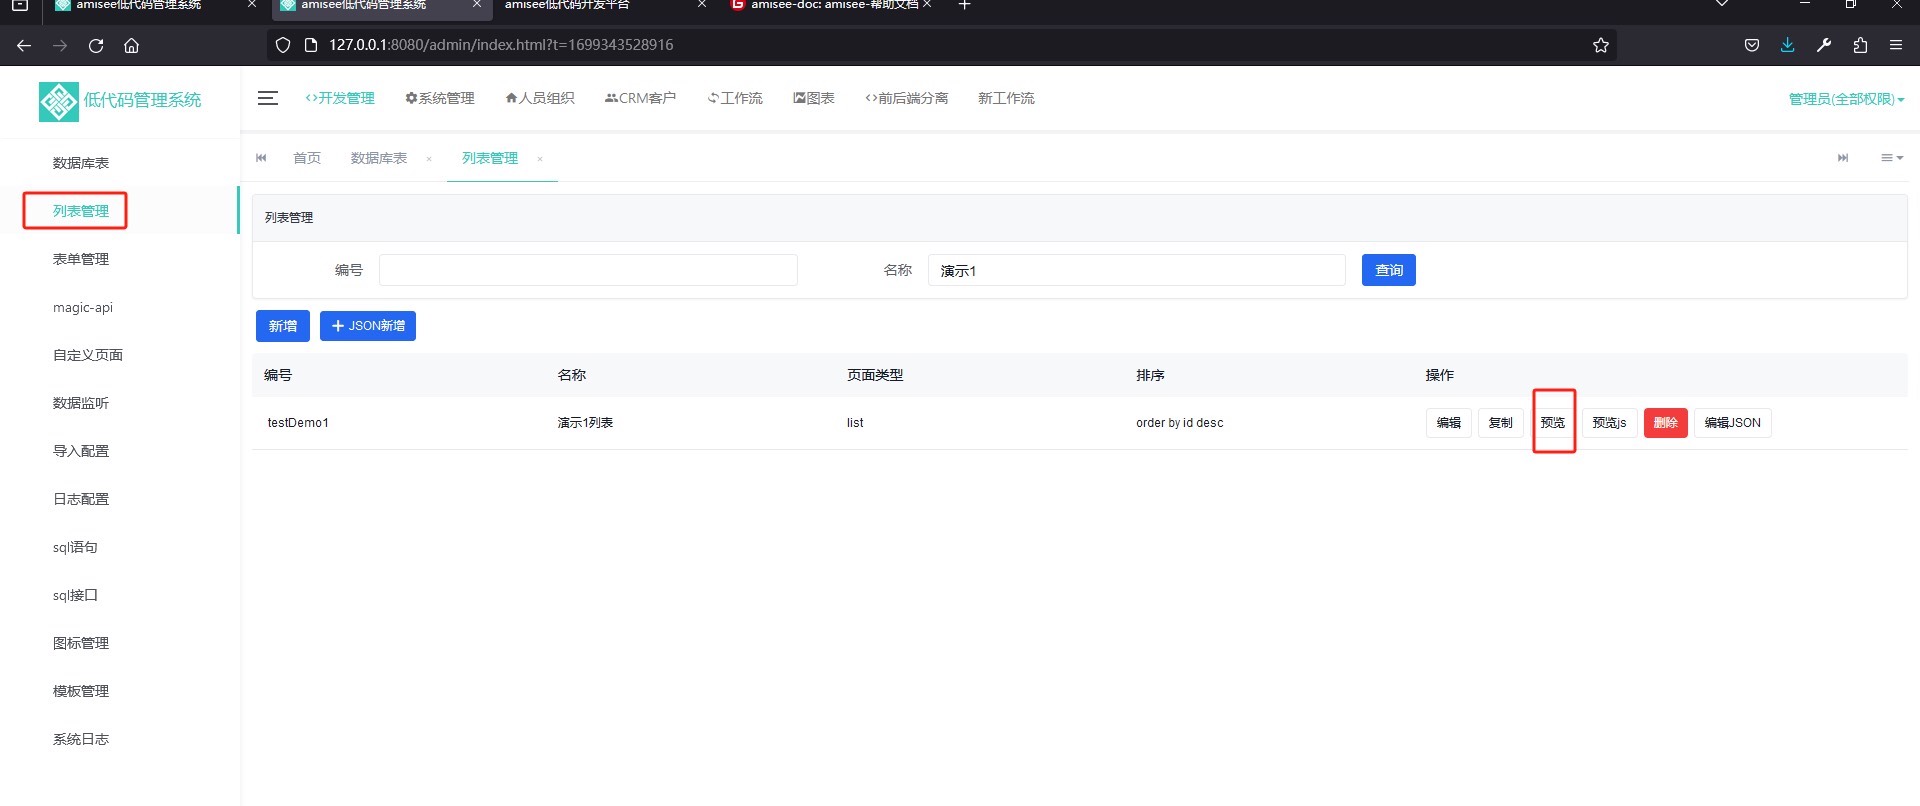Click the 编号 search input field

pos(588,270)
